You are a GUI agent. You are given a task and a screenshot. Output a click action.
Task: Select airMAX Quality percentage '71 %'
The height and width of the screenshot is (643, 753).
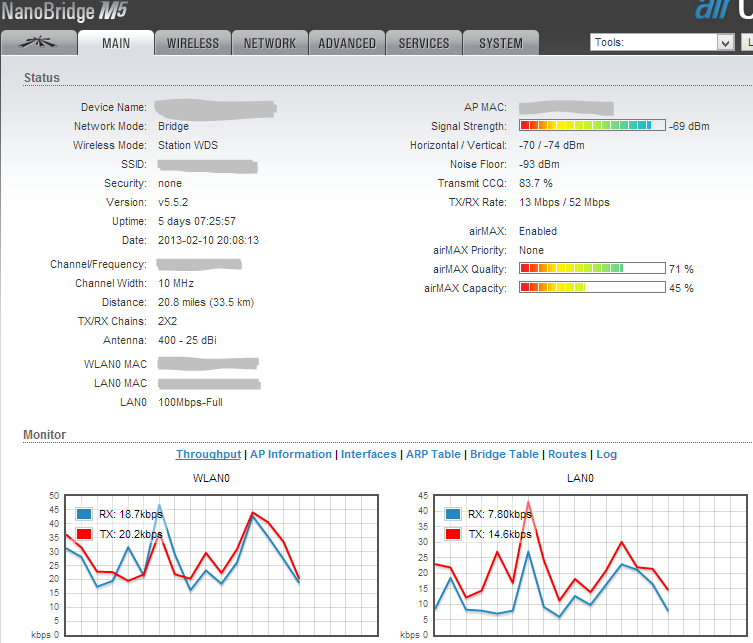point(681,269)
